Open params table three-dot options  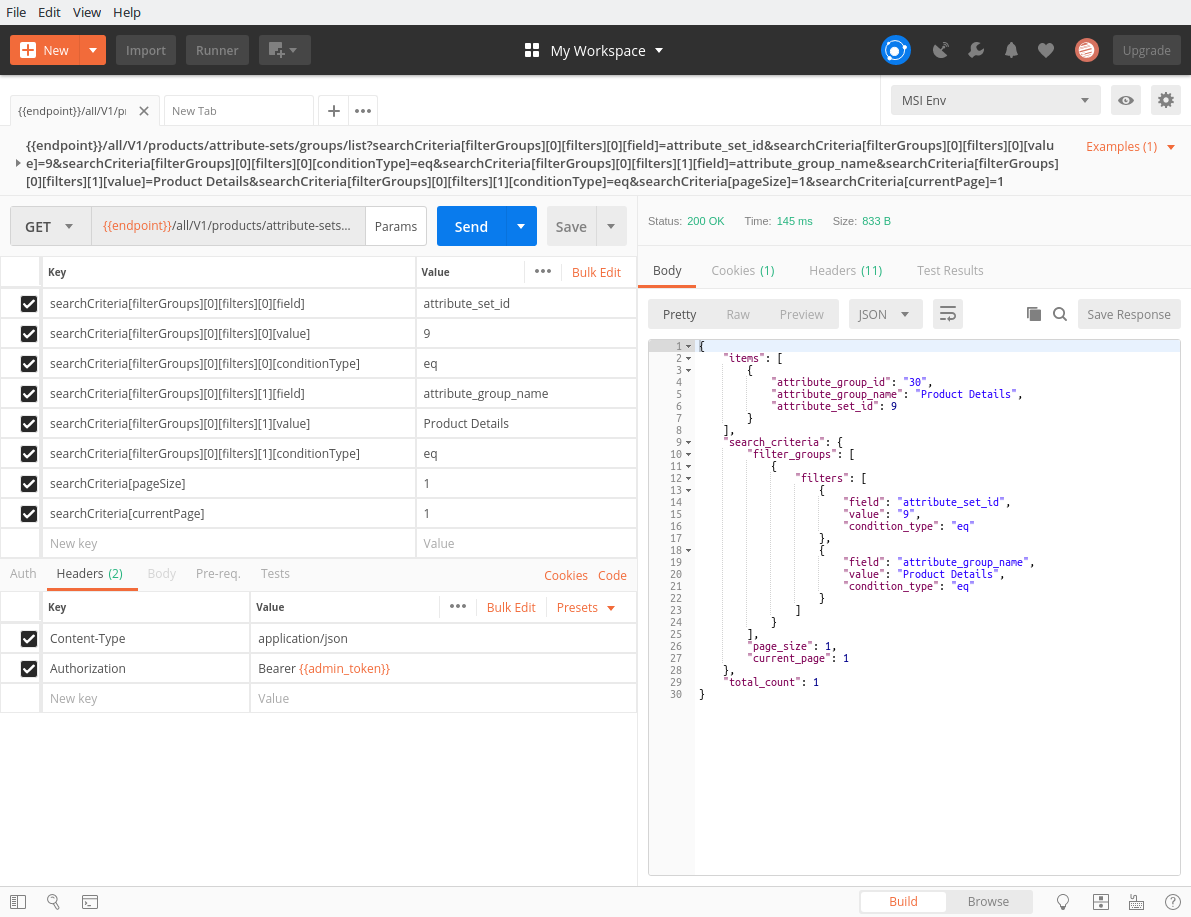point(542,271)
